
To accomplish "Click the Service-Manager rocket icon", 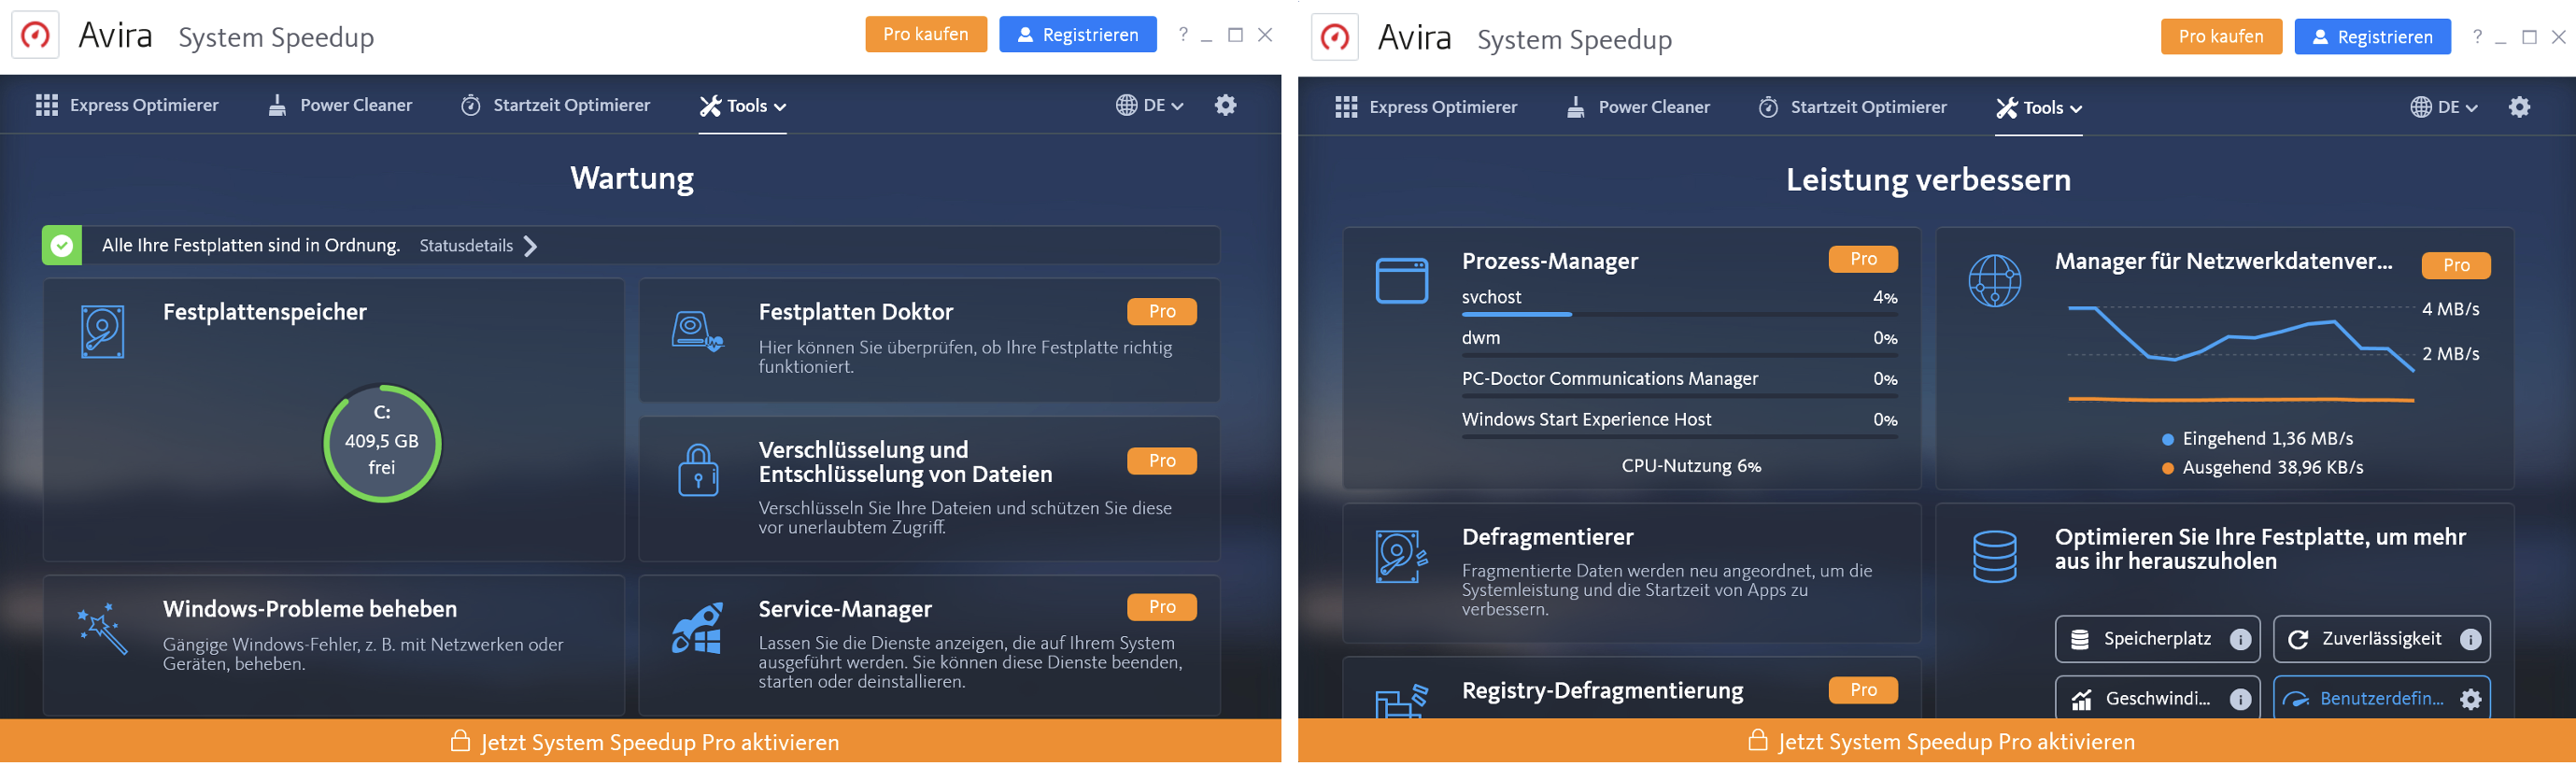I will pos(697,628).
